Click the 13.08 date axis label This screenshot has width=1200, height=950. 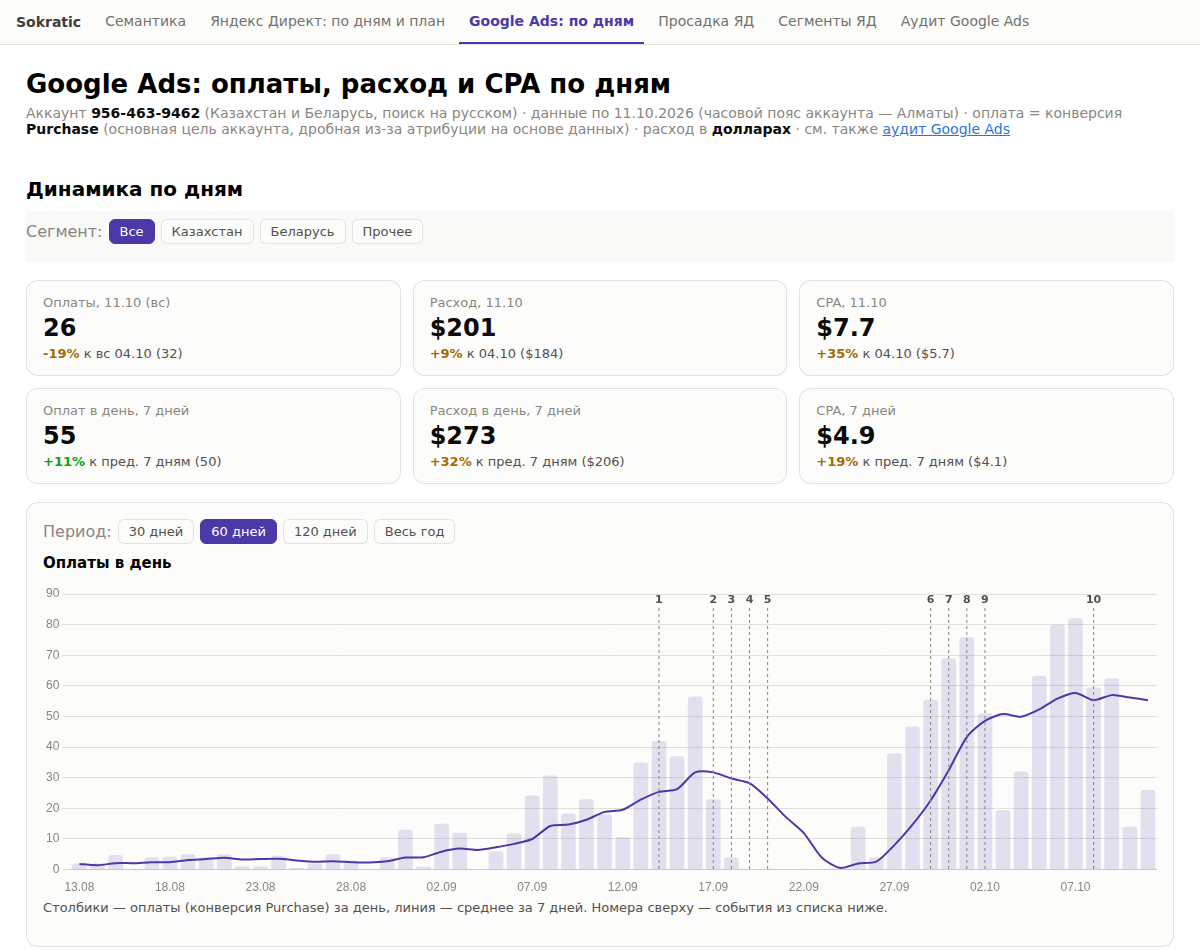79,887
